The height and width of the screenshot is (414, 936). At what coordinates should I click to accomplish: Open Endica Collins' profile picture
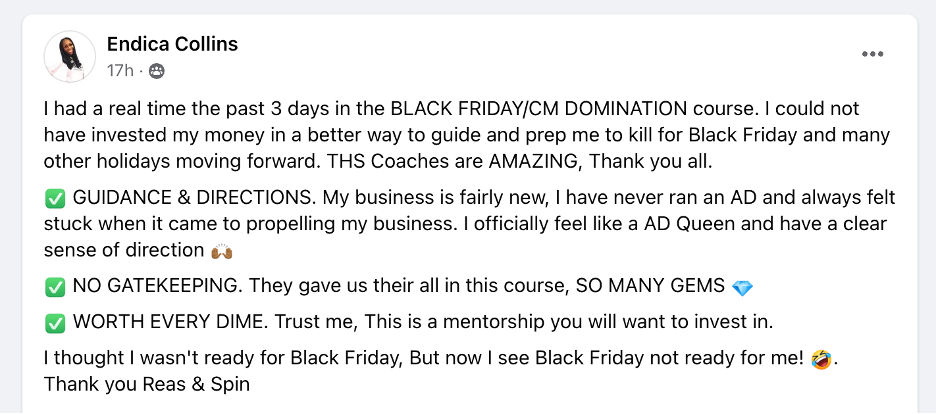point(70,57)
